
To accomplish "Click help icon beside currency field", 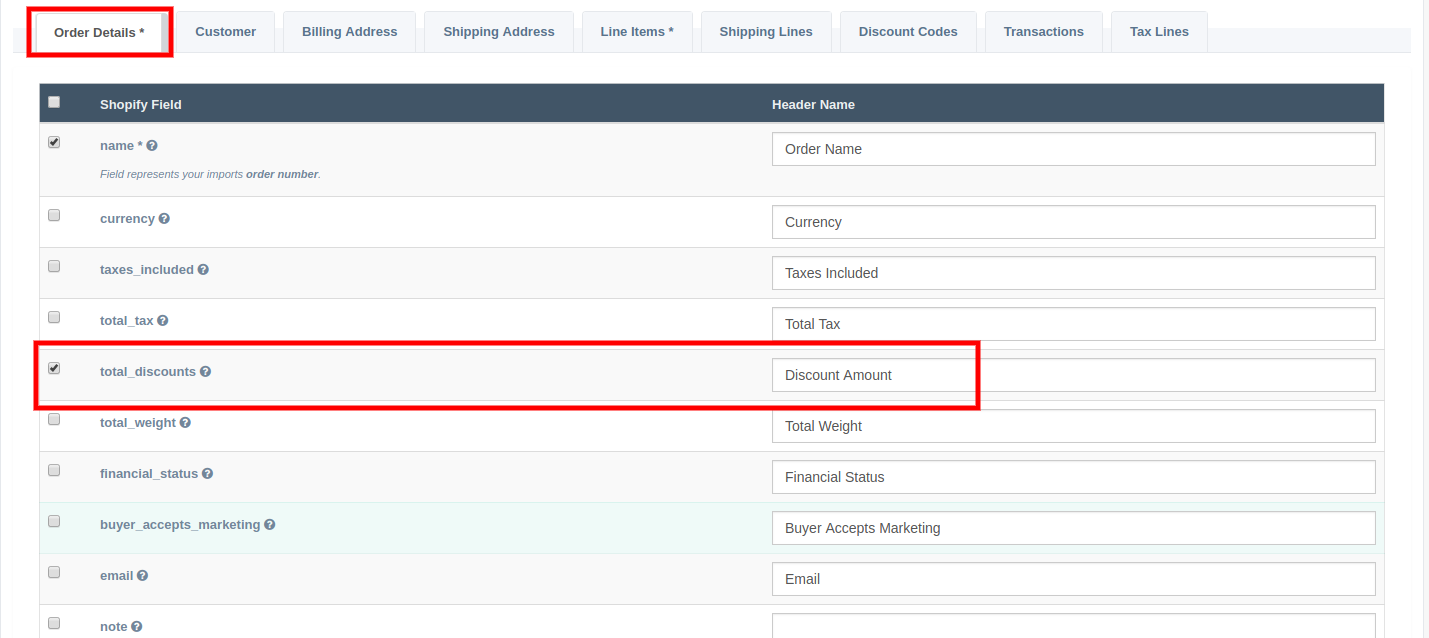I will (x=164, y=219).
